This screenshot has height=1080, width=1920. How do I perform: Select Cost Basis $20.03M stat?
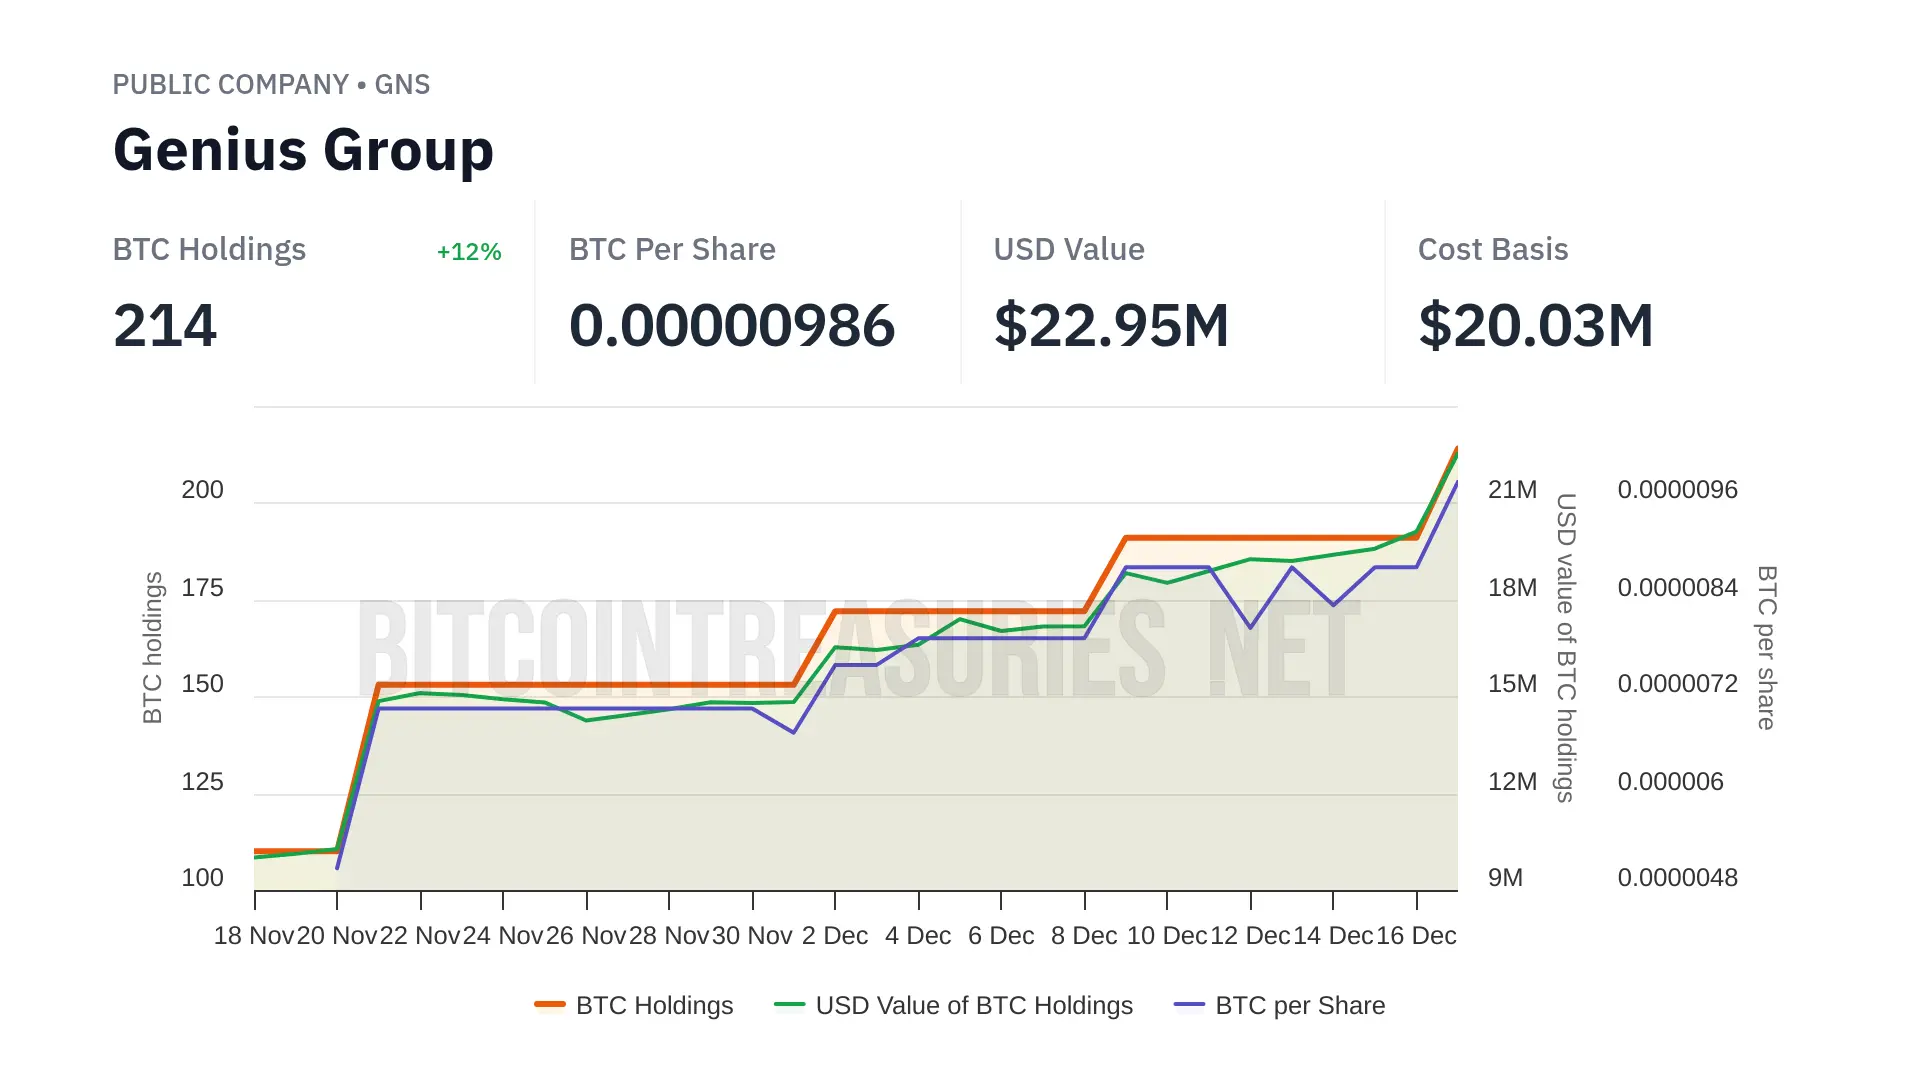[1535, 325]
